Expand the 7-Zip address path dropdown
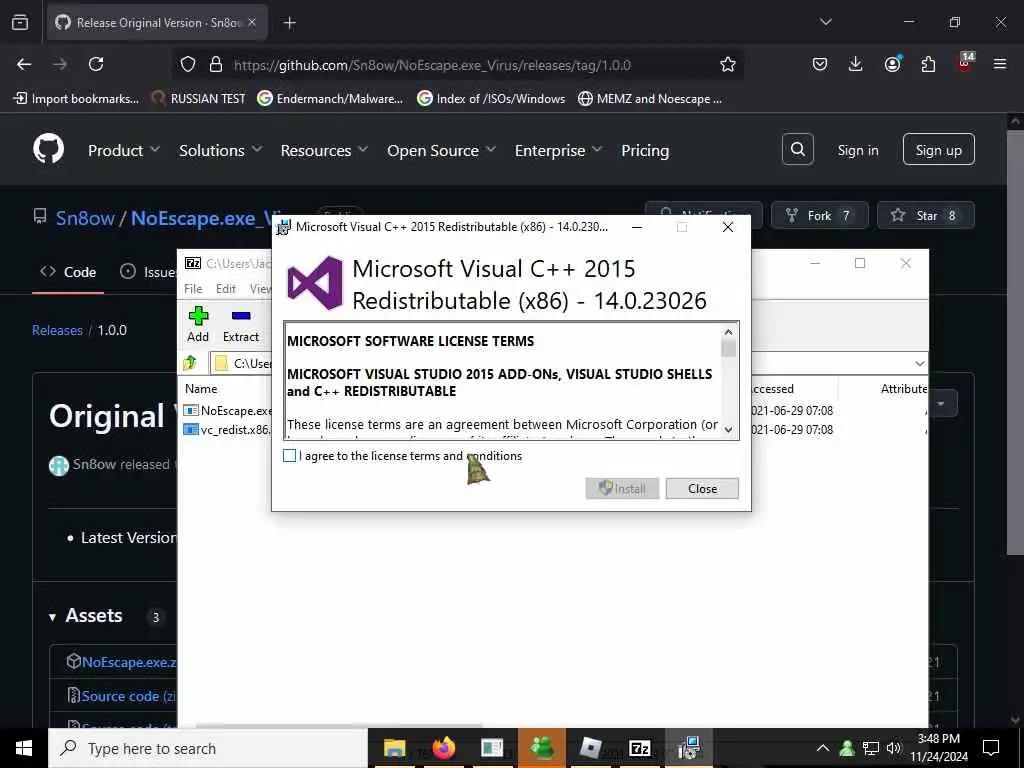 coord(920,363)
